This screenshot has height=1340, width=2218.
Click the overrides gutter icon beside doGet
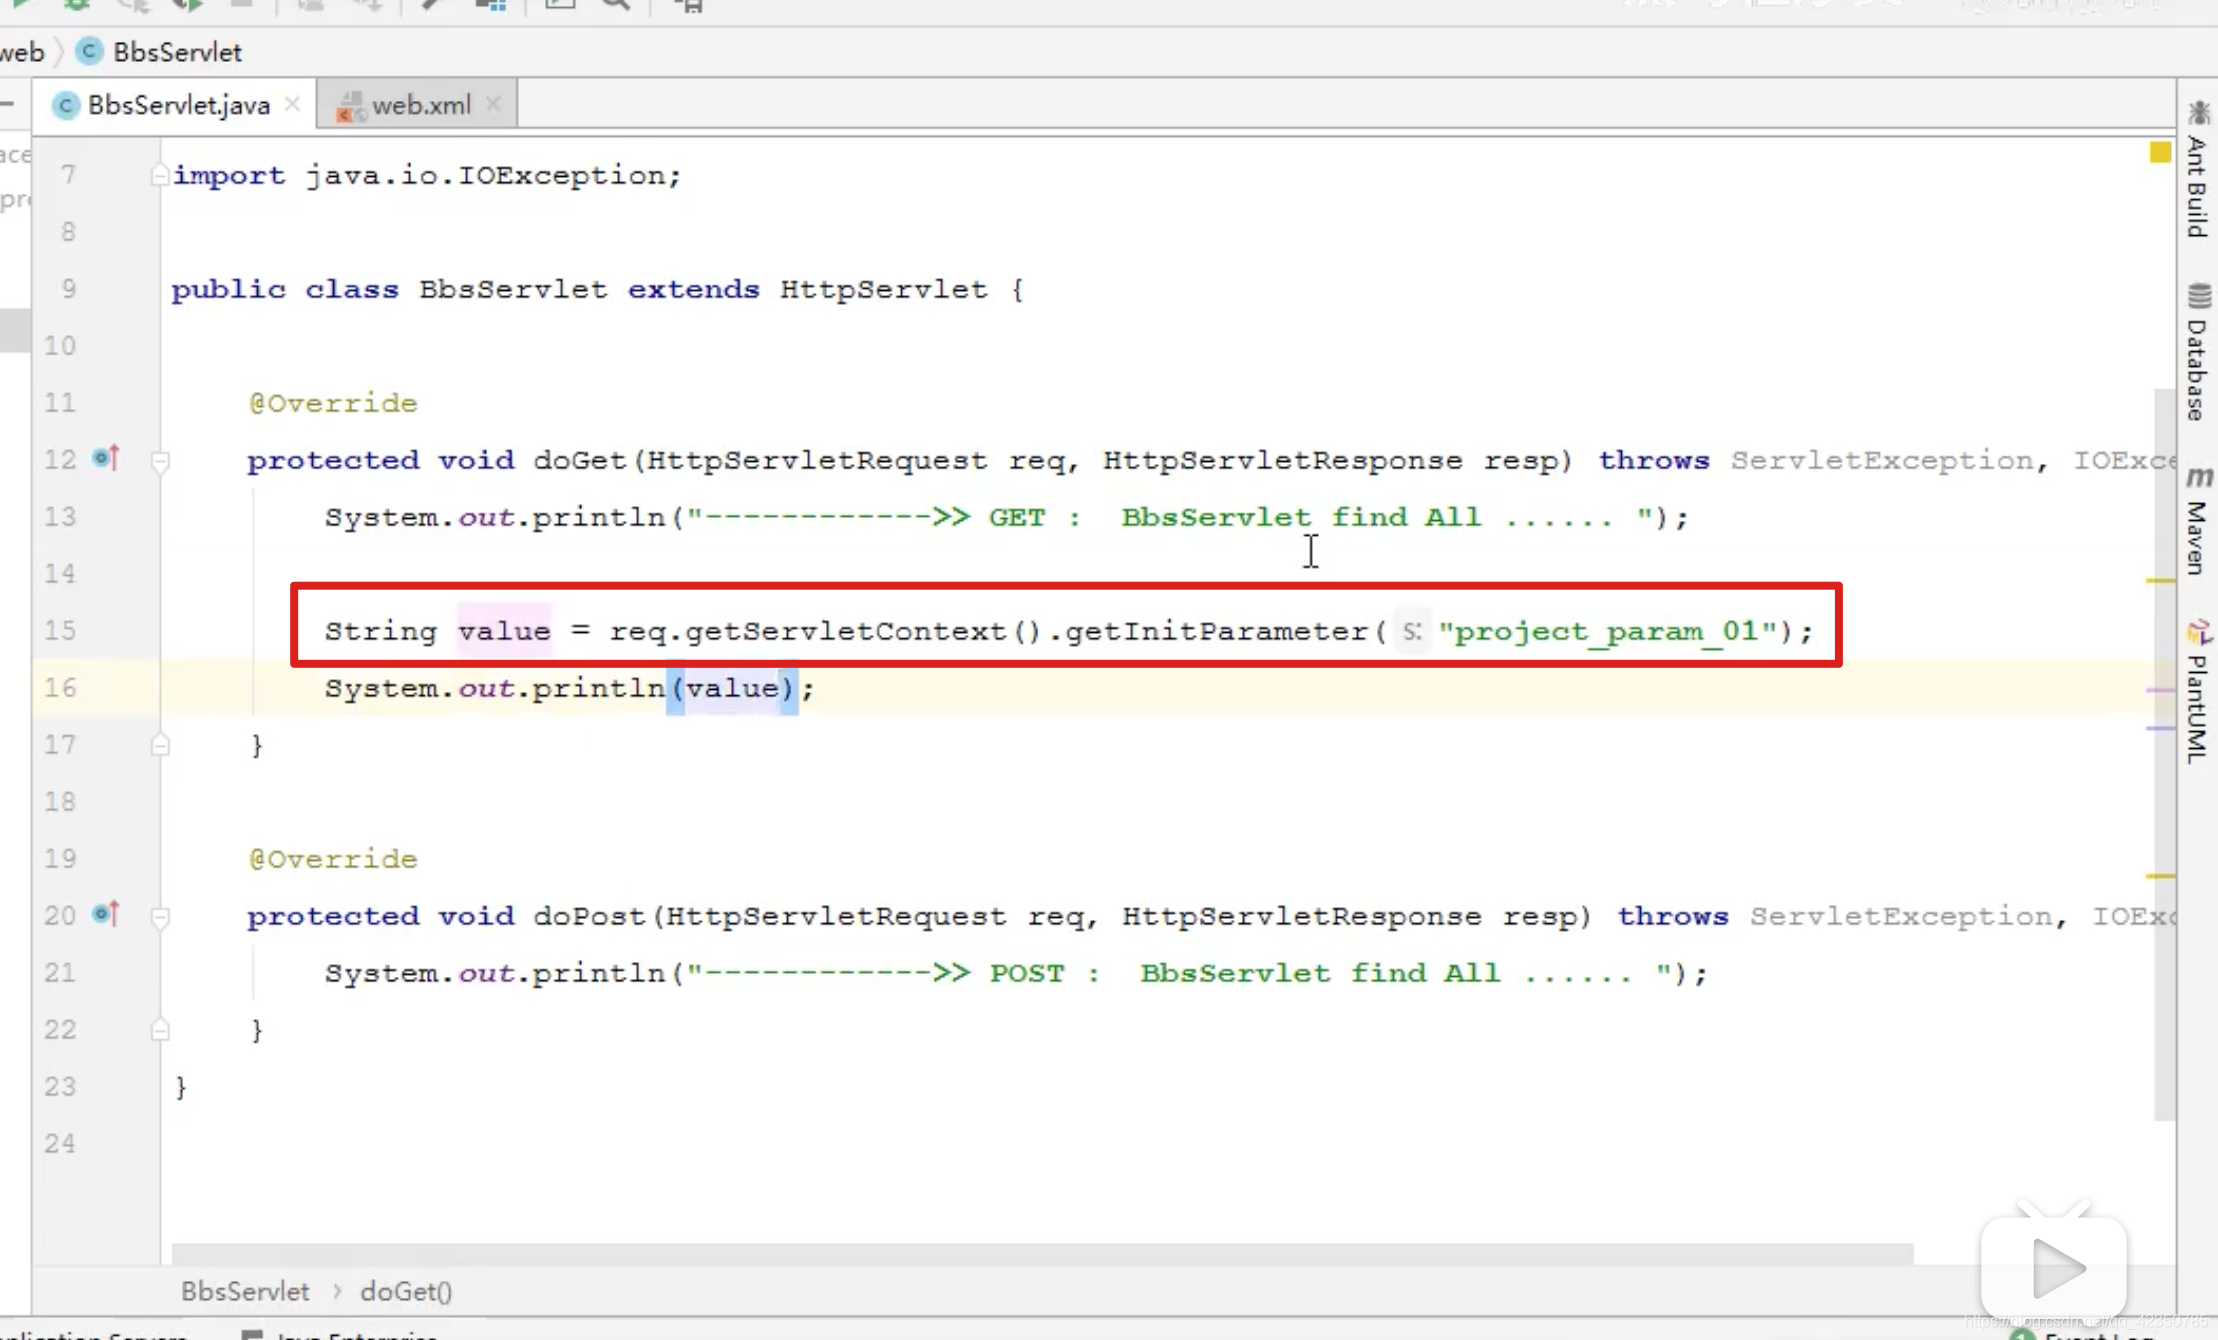point(106,459)
